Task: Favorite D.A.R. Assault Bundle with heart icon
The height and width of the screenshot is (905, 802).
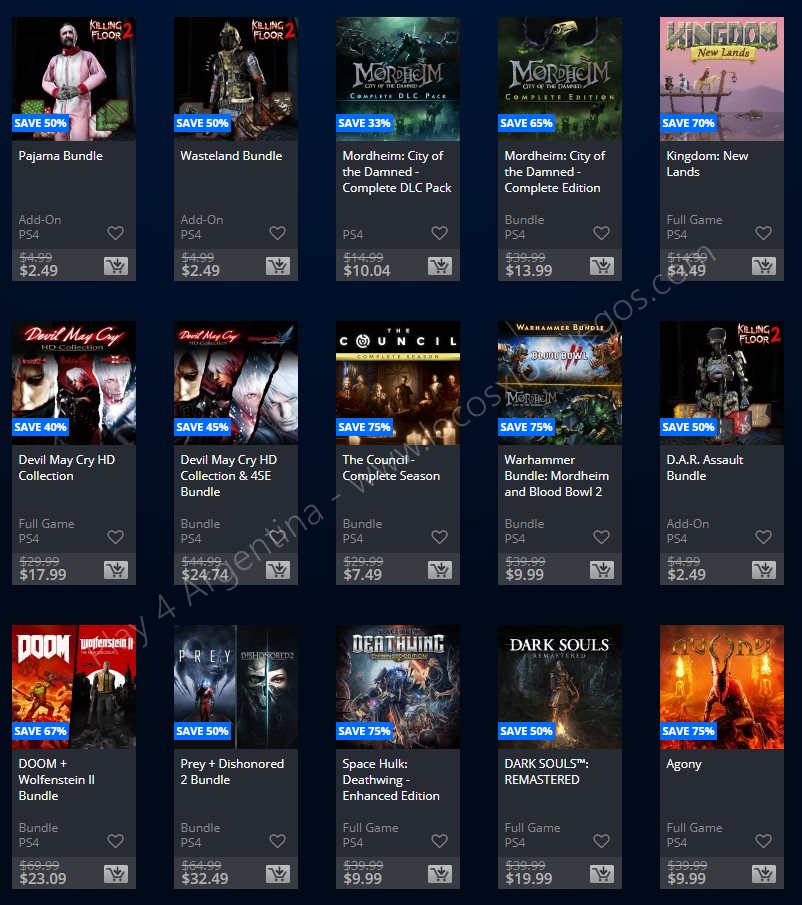Action: pyautogui.click(x=763, y=537)
